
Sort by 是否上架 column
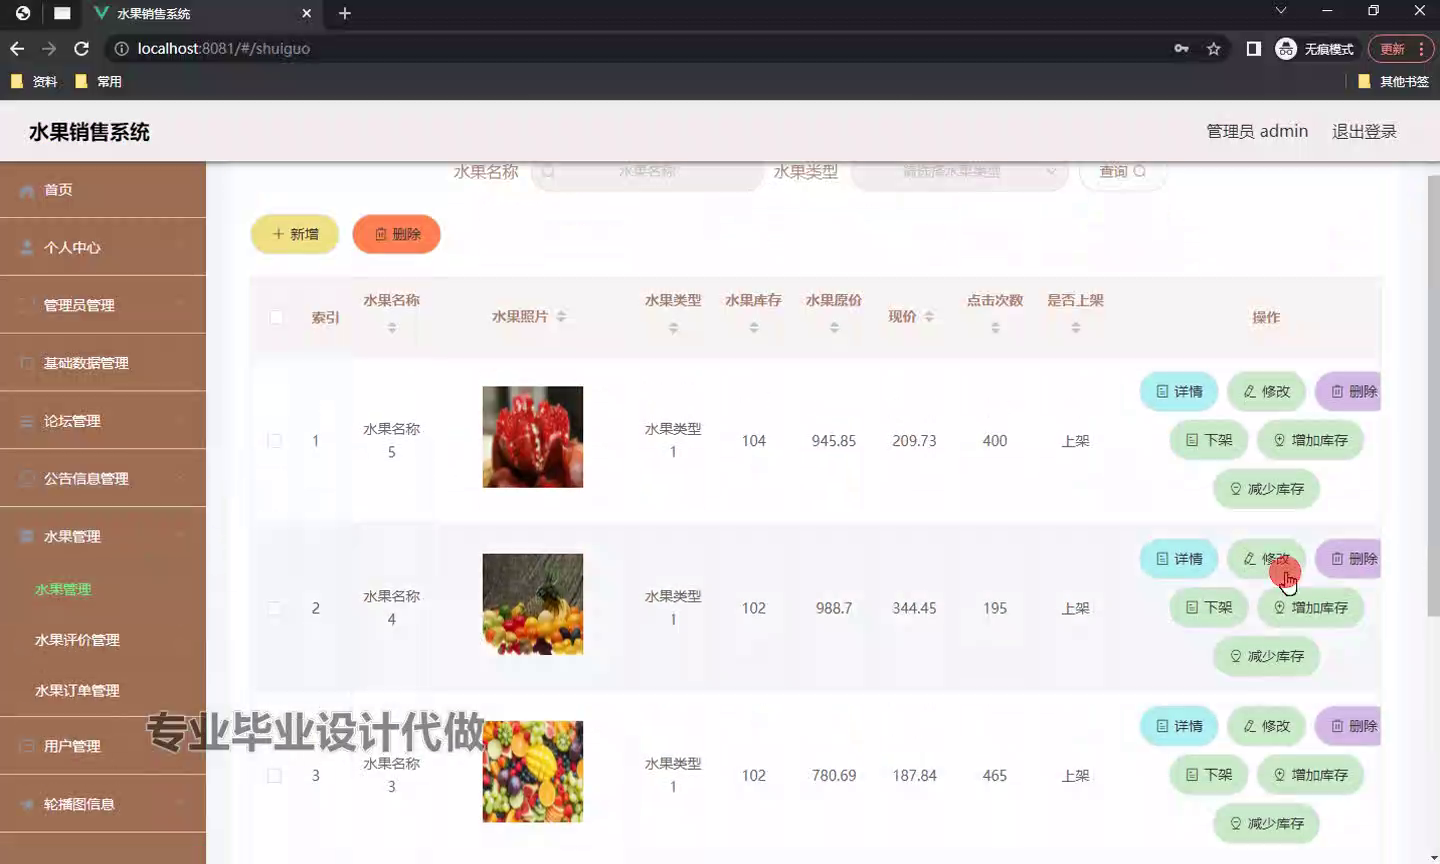(x=1076, y=327)
